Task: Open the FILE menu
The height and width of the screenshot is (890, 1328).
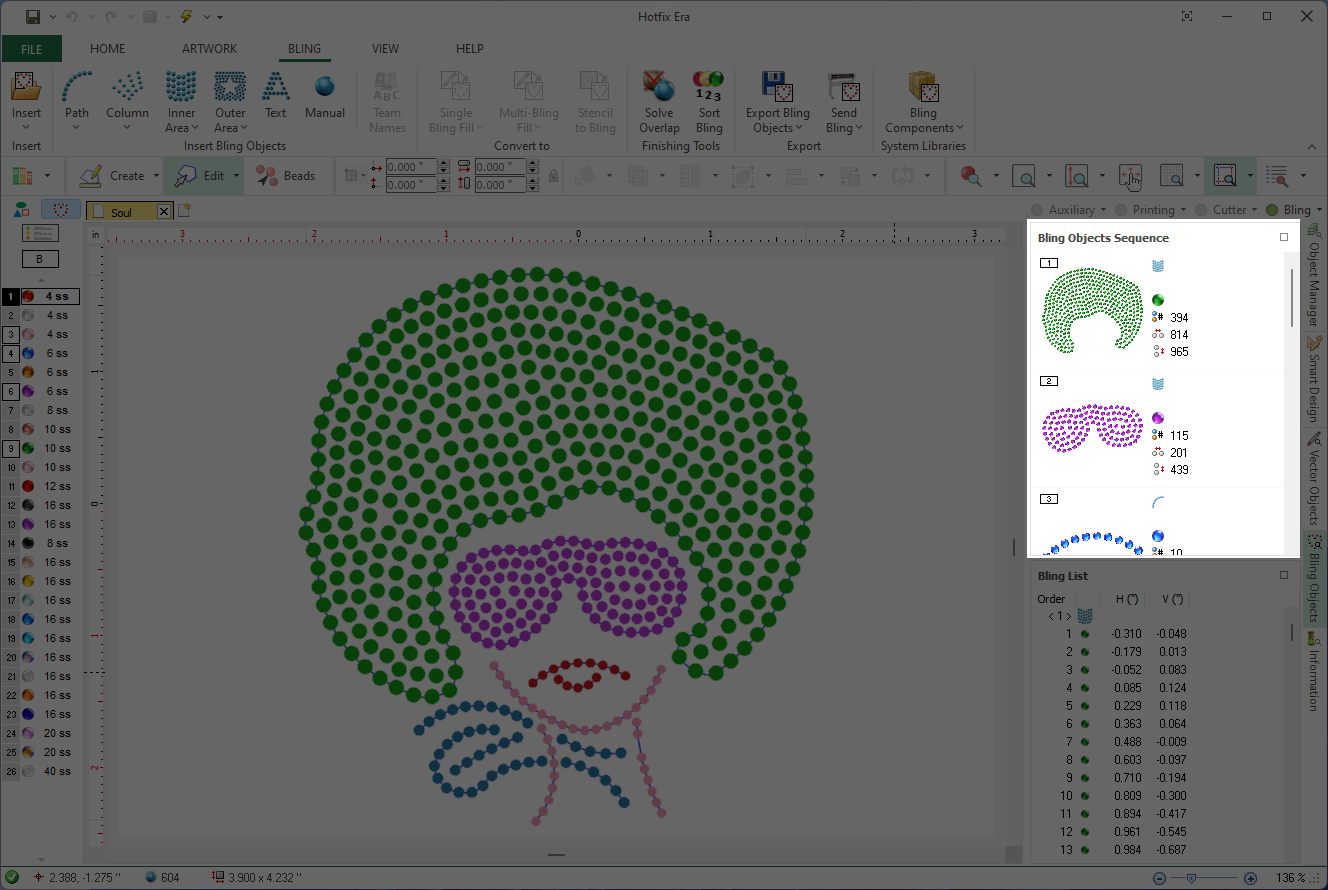Action: 31,49
